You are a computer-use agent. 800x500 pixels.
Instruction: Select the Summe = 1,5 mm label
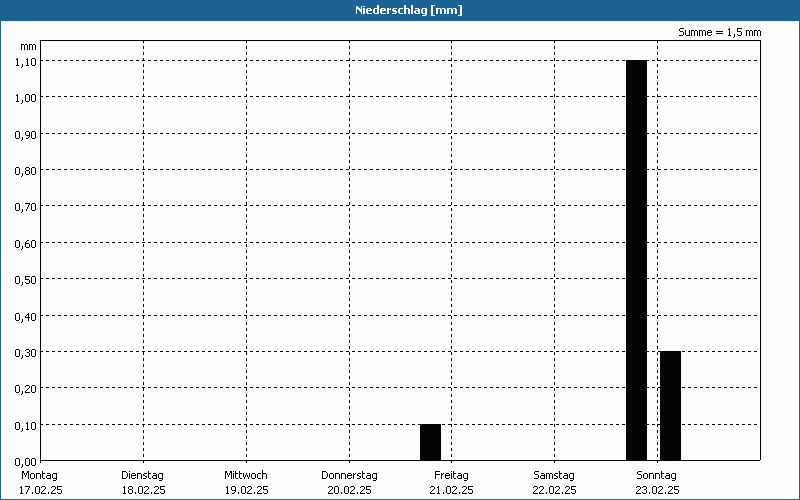tap(719, 32)
